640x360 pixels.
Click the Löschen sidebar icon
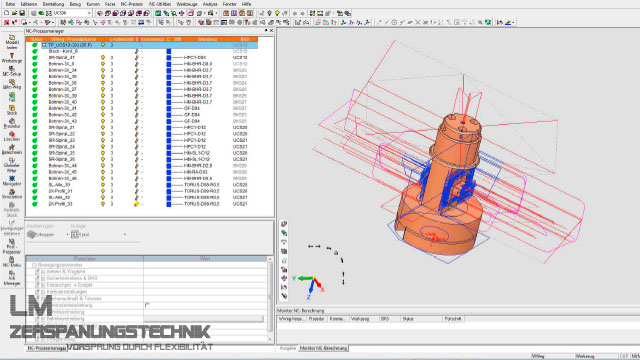(x=12, y=136)
